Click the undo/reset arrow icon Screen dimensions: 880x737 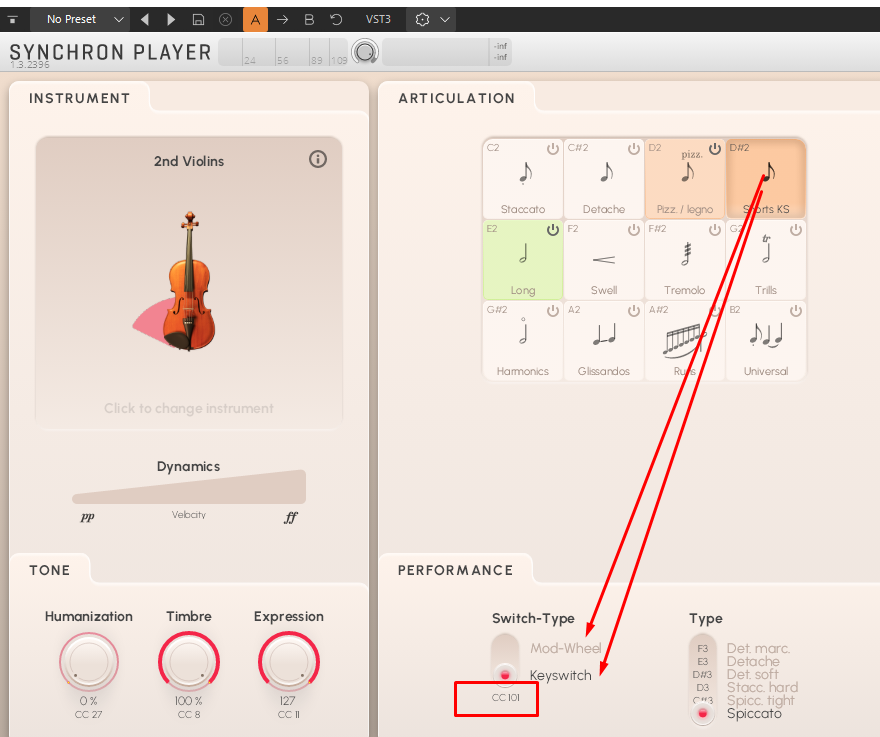[336, 20]
